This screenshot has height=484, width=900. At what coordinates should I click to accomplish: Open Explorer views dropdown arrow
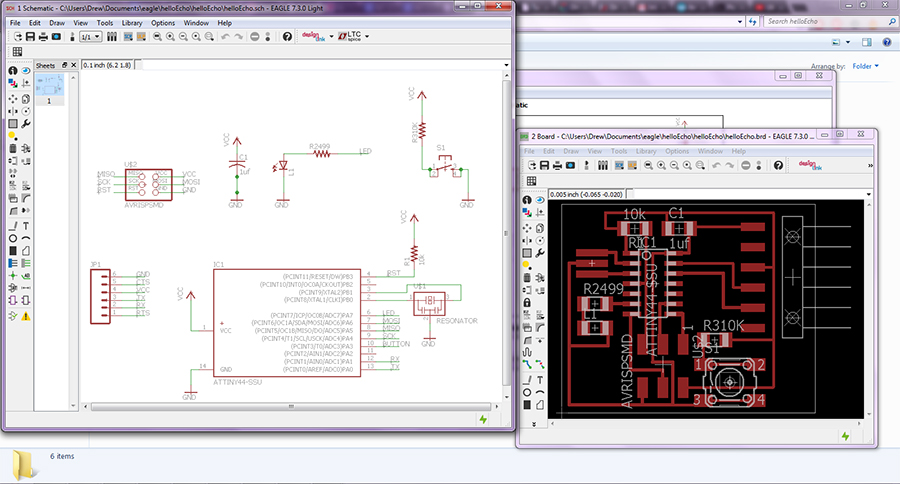(x=848, y=42)
